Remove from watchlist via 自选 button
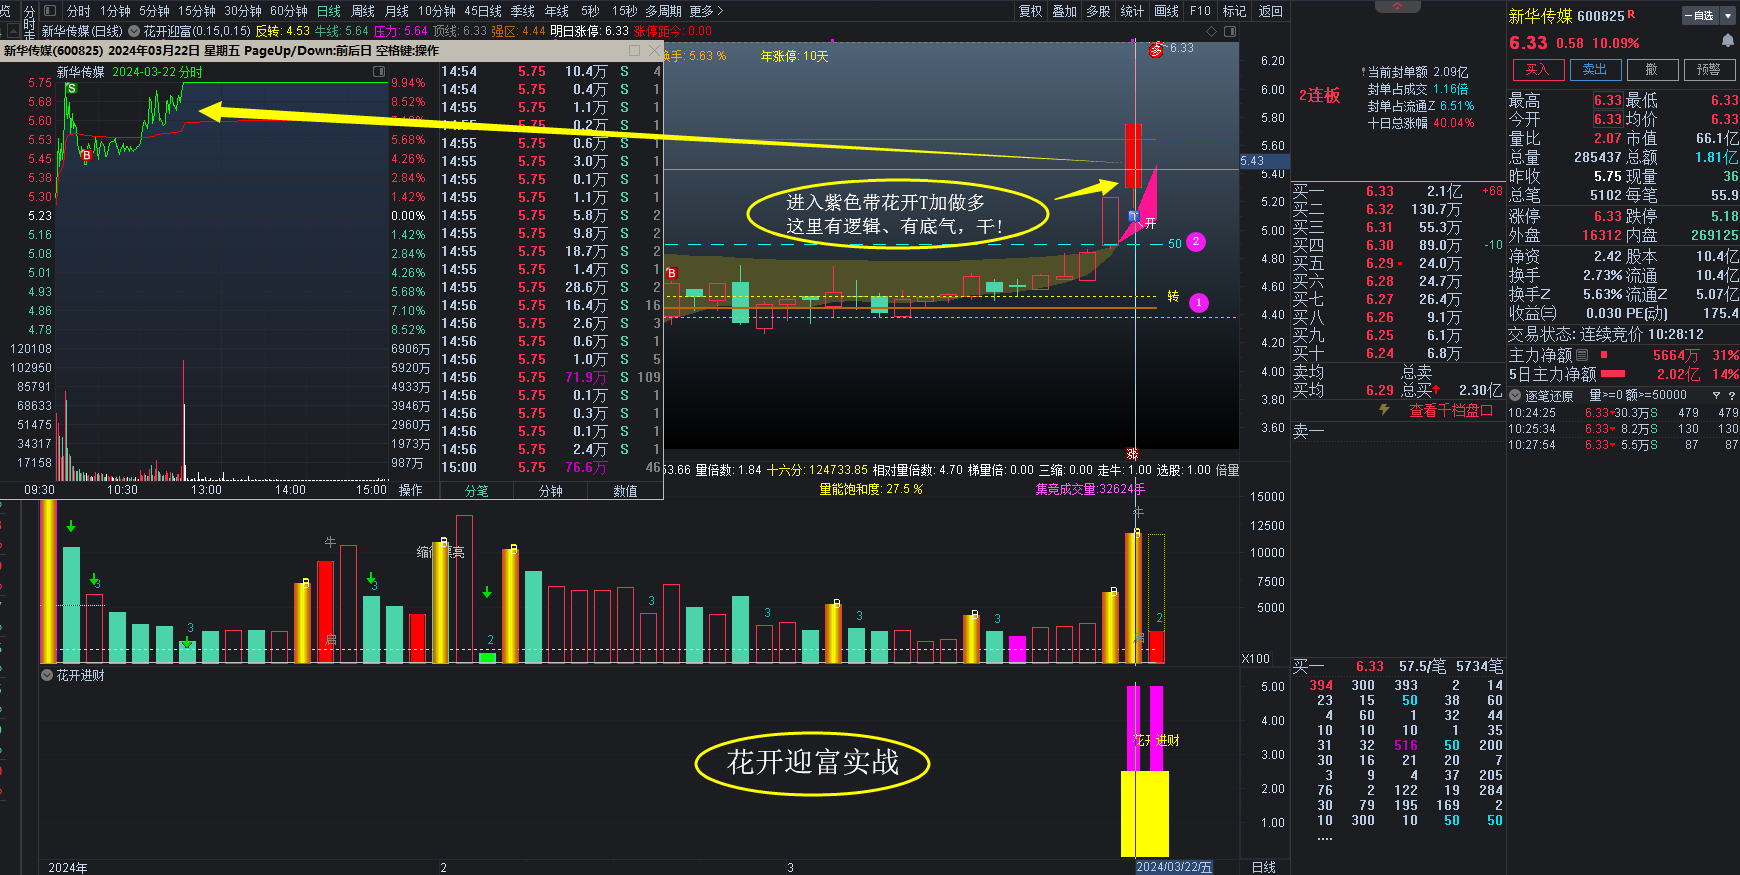Viewport: 1740px width, 875px height. tap(1700, 16)
